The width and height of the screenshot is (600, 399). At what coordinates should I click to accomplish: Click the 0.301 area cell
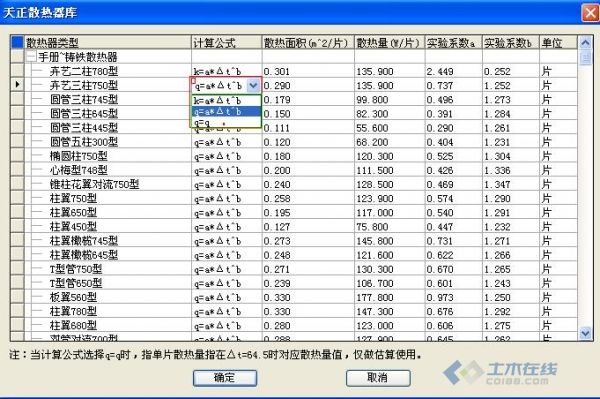[x=308, y=71]
